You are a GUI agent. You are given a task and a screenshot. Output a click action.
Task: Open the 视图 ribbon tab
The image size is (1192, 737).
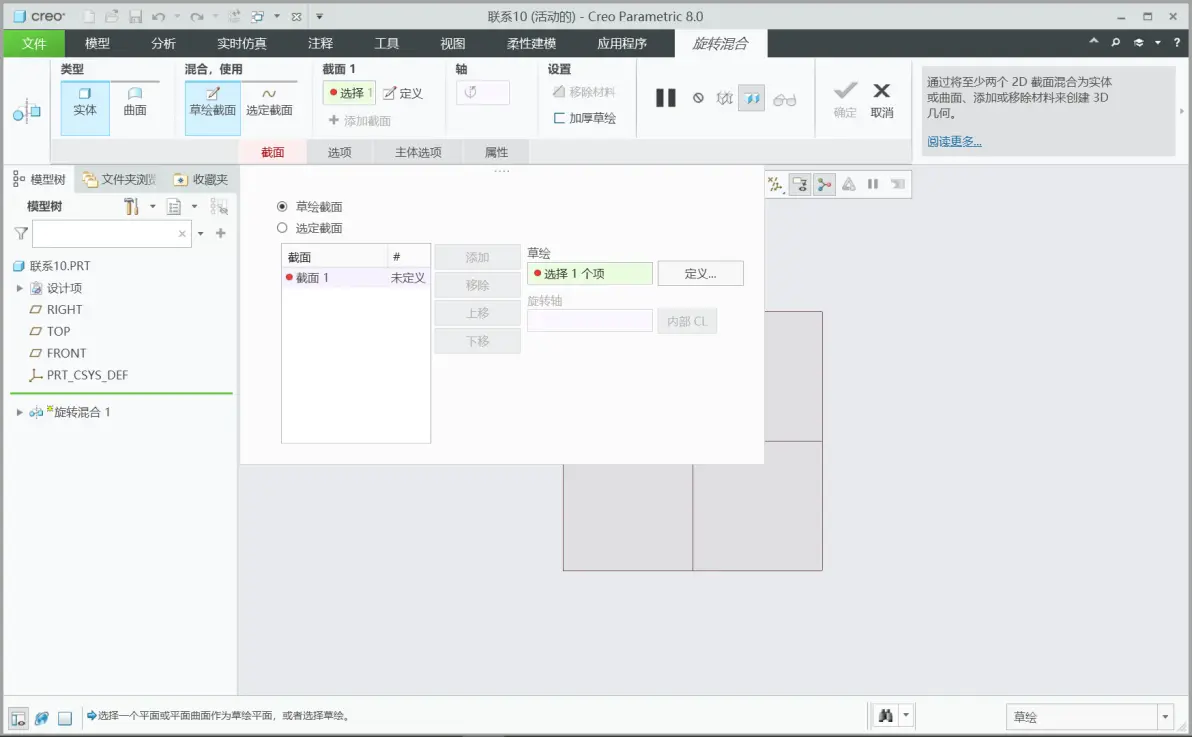452,43
